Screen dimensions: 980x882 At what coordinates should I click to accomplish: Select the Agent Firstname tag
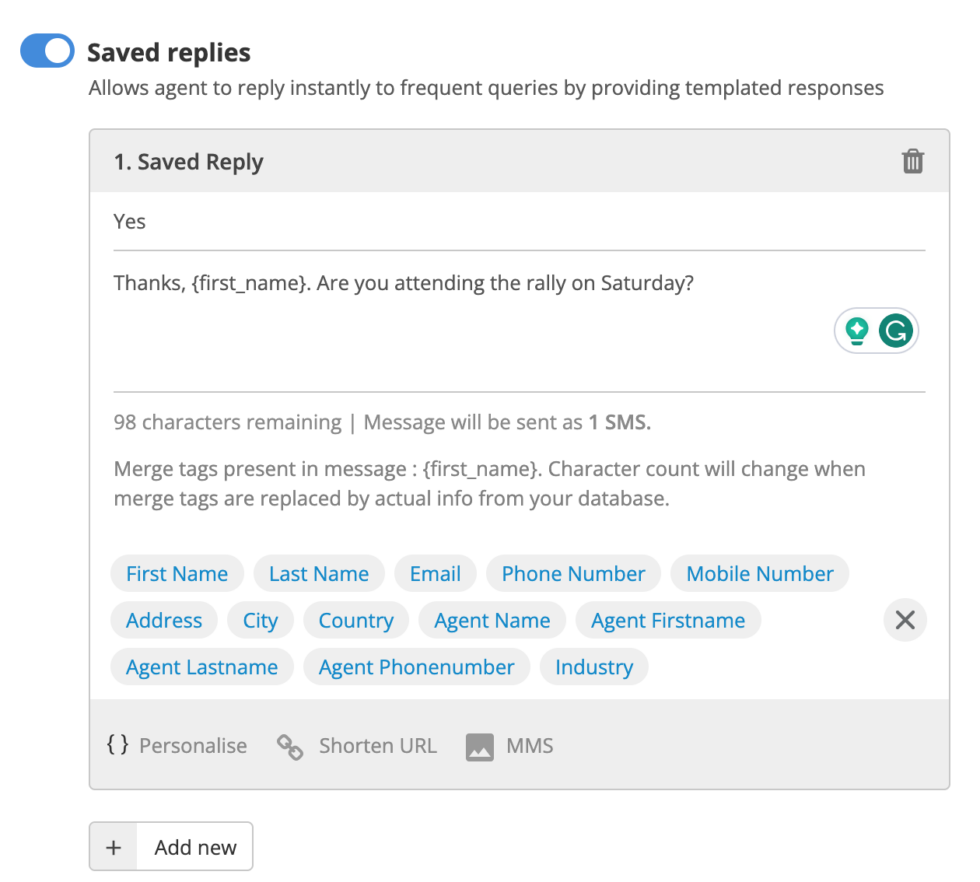coord(667,620)
